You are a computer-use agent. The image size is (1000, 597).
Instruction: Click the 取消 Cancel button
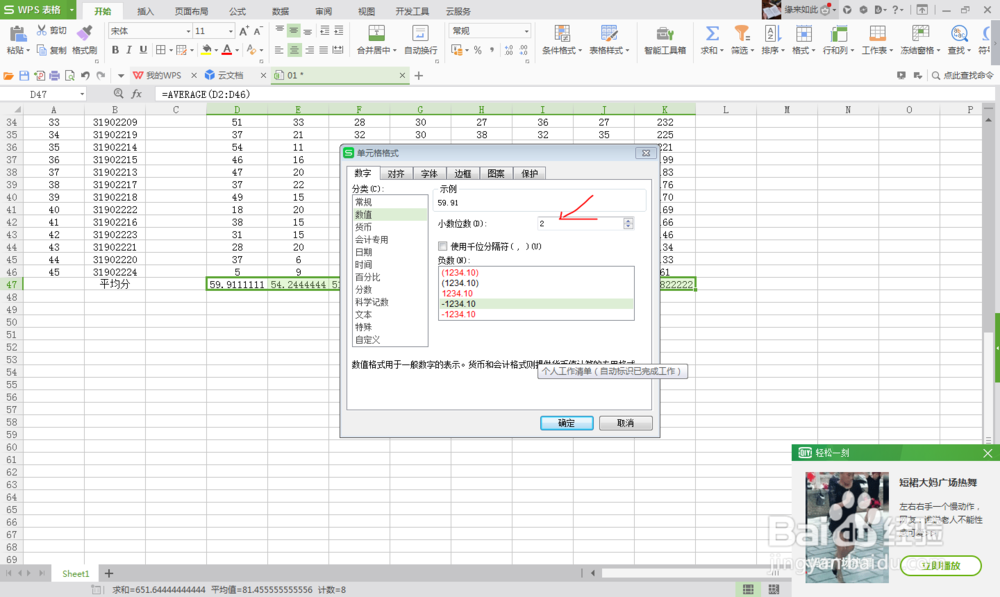tap(626, 423)
